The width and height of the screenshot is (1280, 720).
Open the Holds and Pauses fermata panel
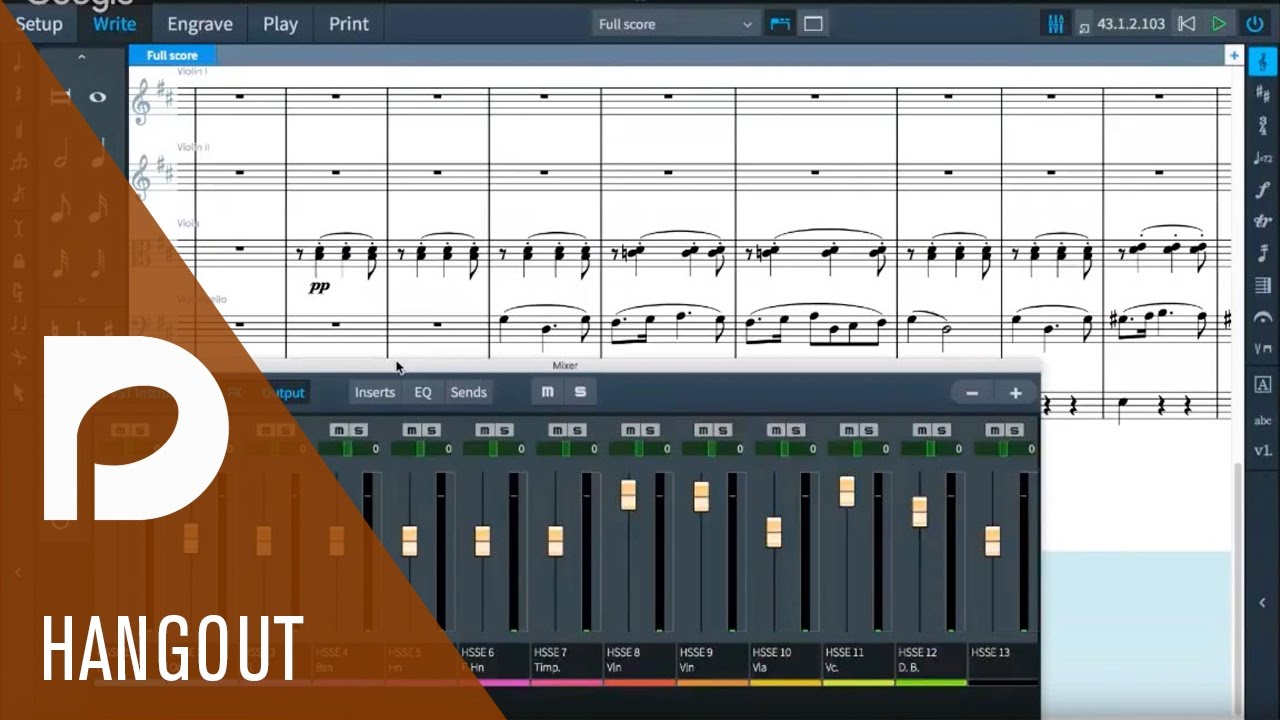click(x=1263, y=318)
